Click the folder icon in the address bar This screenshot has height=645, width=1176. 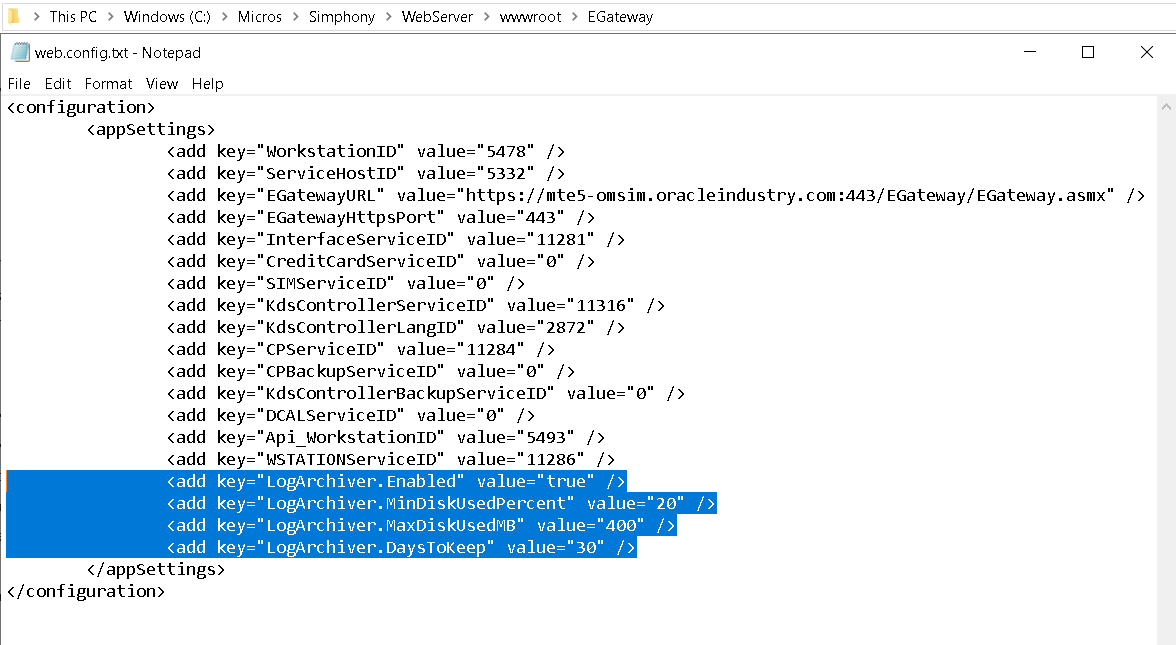[x=13, y=16]
